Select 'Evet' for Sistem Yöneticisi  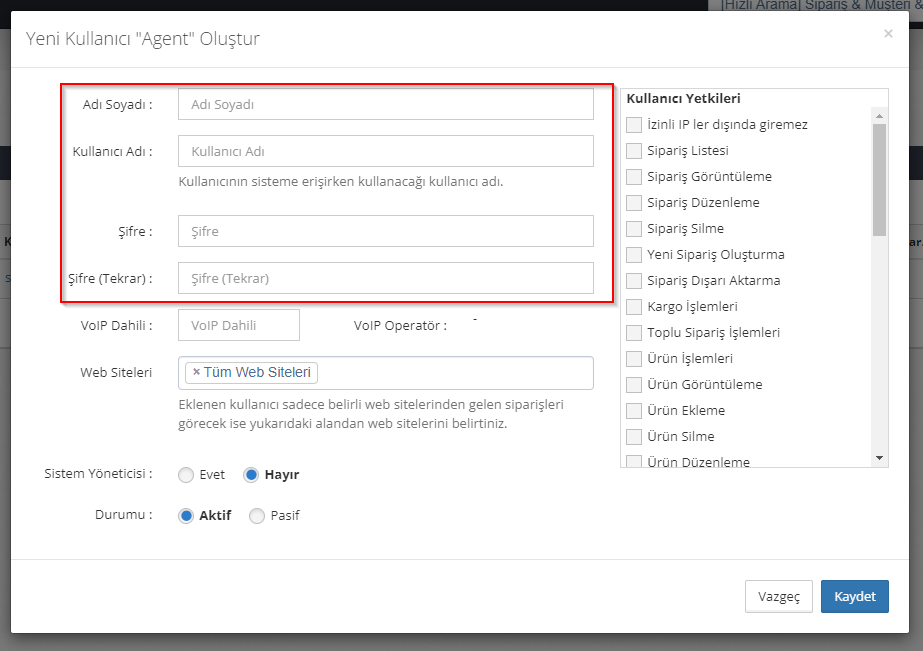[x=186, y=475]
